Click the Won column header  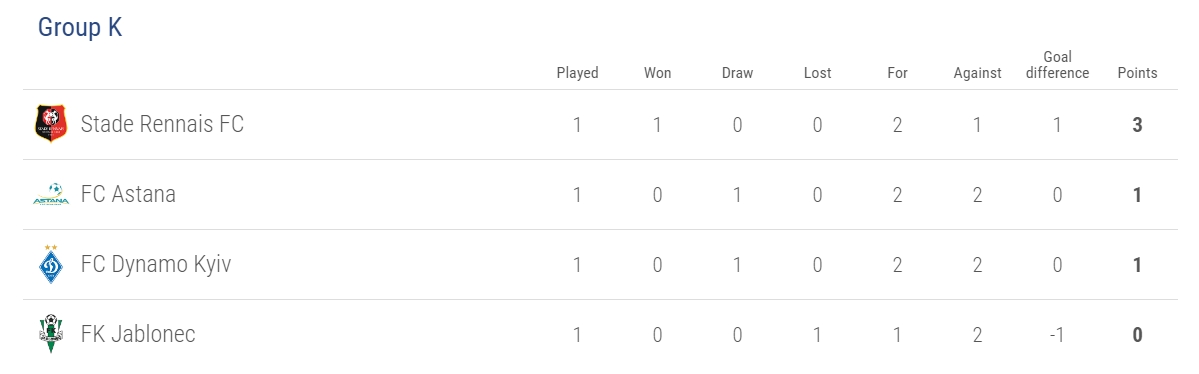coord(658,73)
